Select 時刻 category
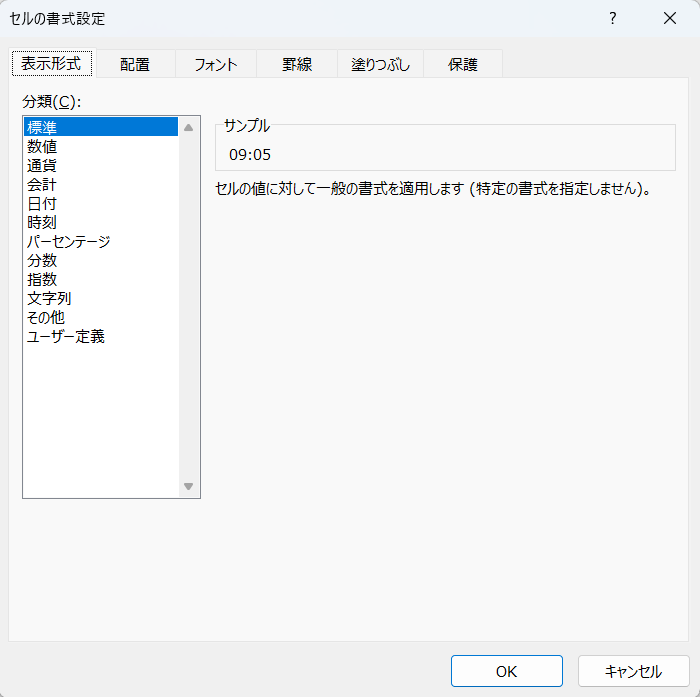Screen dimensions: 700x697 coord(101,222)
